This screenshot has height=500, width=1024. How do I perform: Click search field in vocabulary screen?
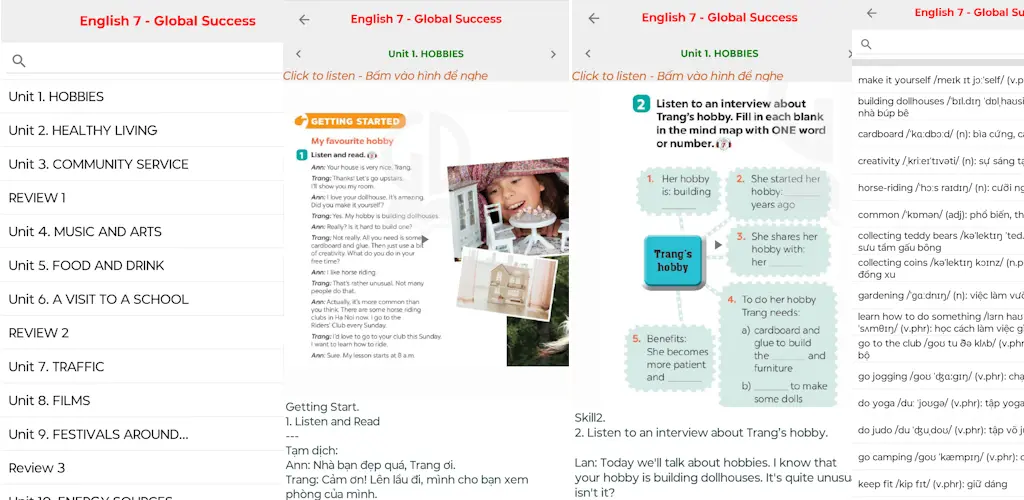click(x=938, y=44)
